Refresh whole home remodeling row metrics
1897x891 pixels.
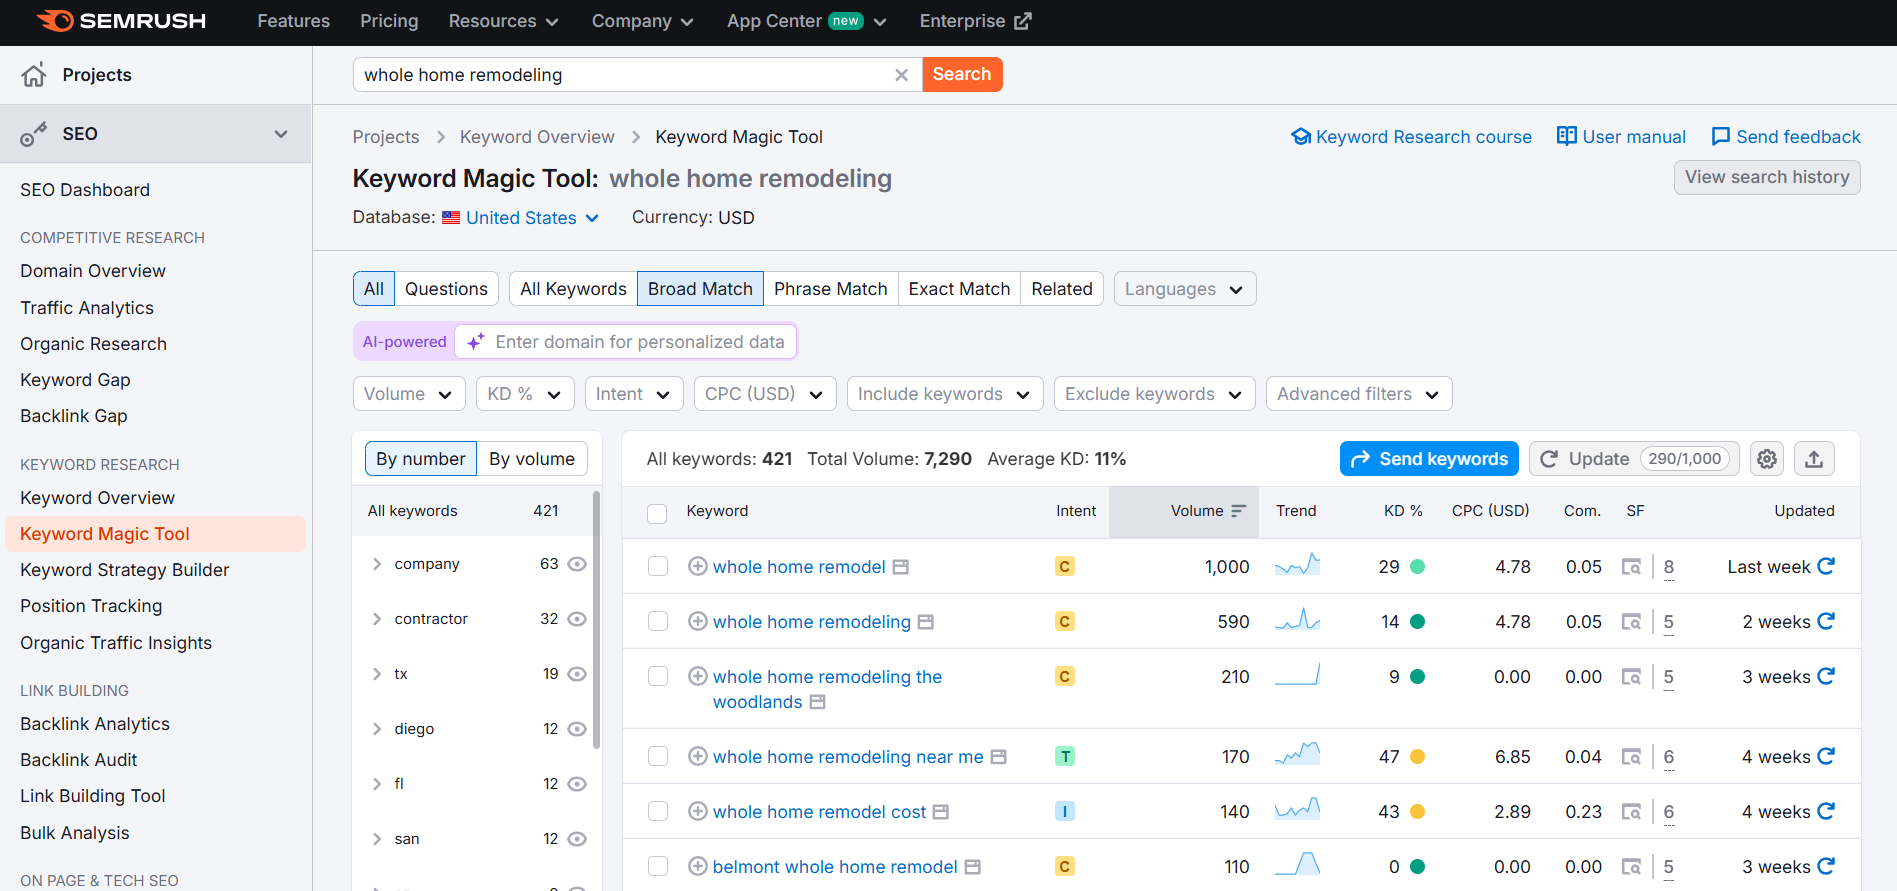pyautogui.click(x=1826, y=621)
